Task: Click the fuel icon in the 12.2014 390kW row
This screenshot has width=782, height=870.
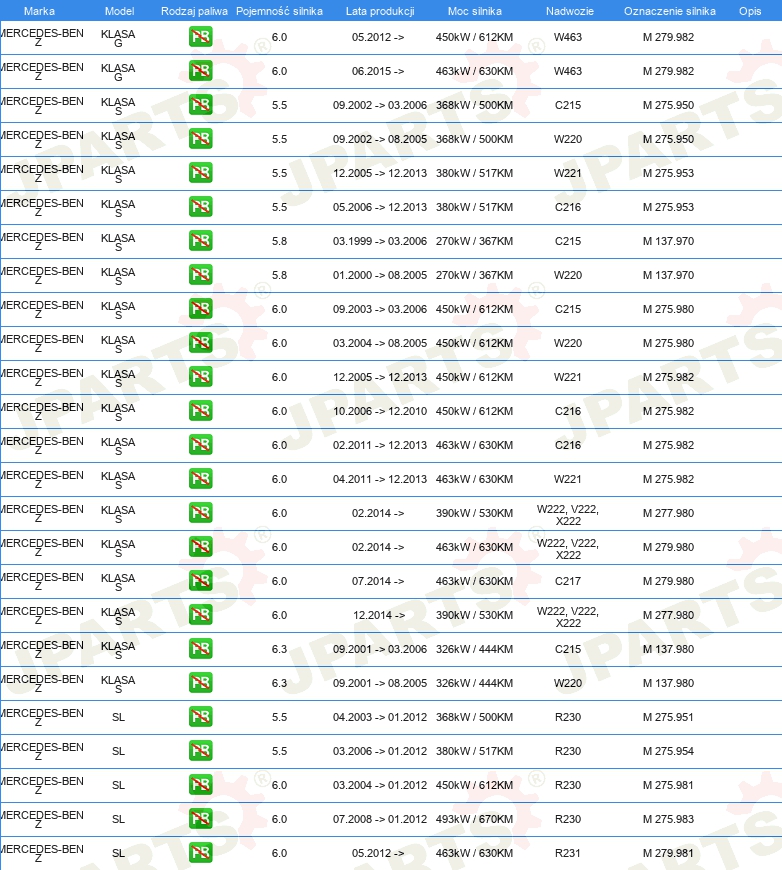Action: tap(200, 615)
